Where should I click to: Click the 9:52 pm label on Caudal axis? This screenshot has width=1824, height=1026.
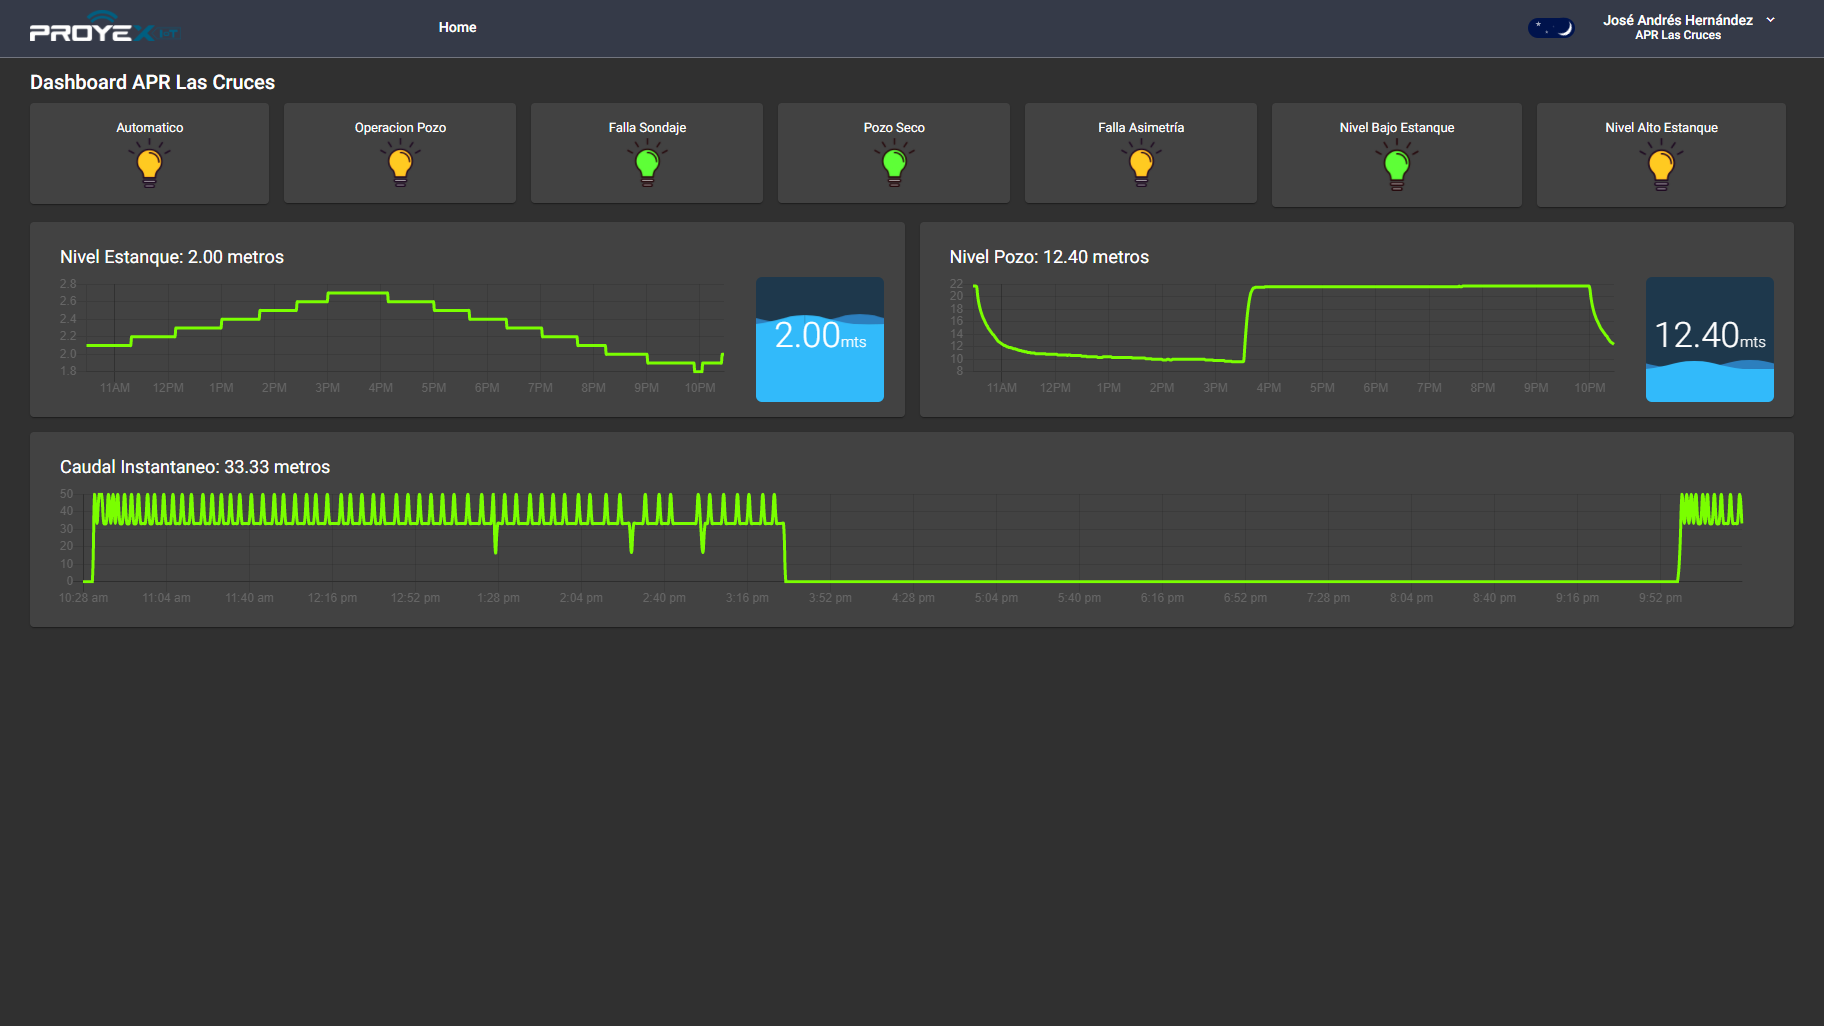pos(1660,598)
